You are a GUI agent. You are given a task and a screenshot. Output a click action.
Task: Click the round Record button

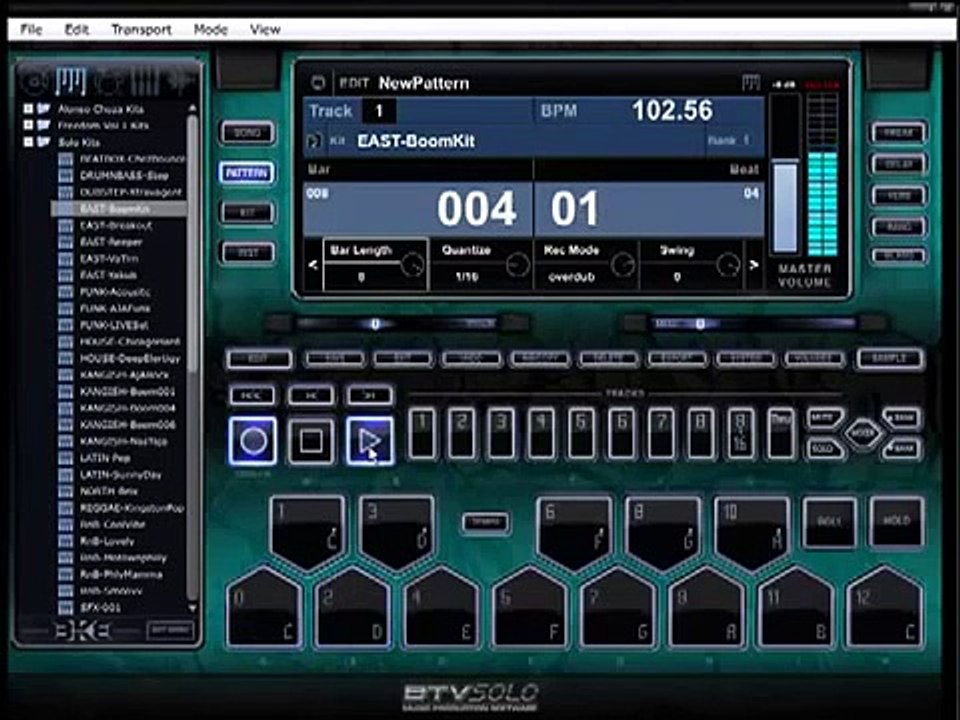click(x=253, y=441)
